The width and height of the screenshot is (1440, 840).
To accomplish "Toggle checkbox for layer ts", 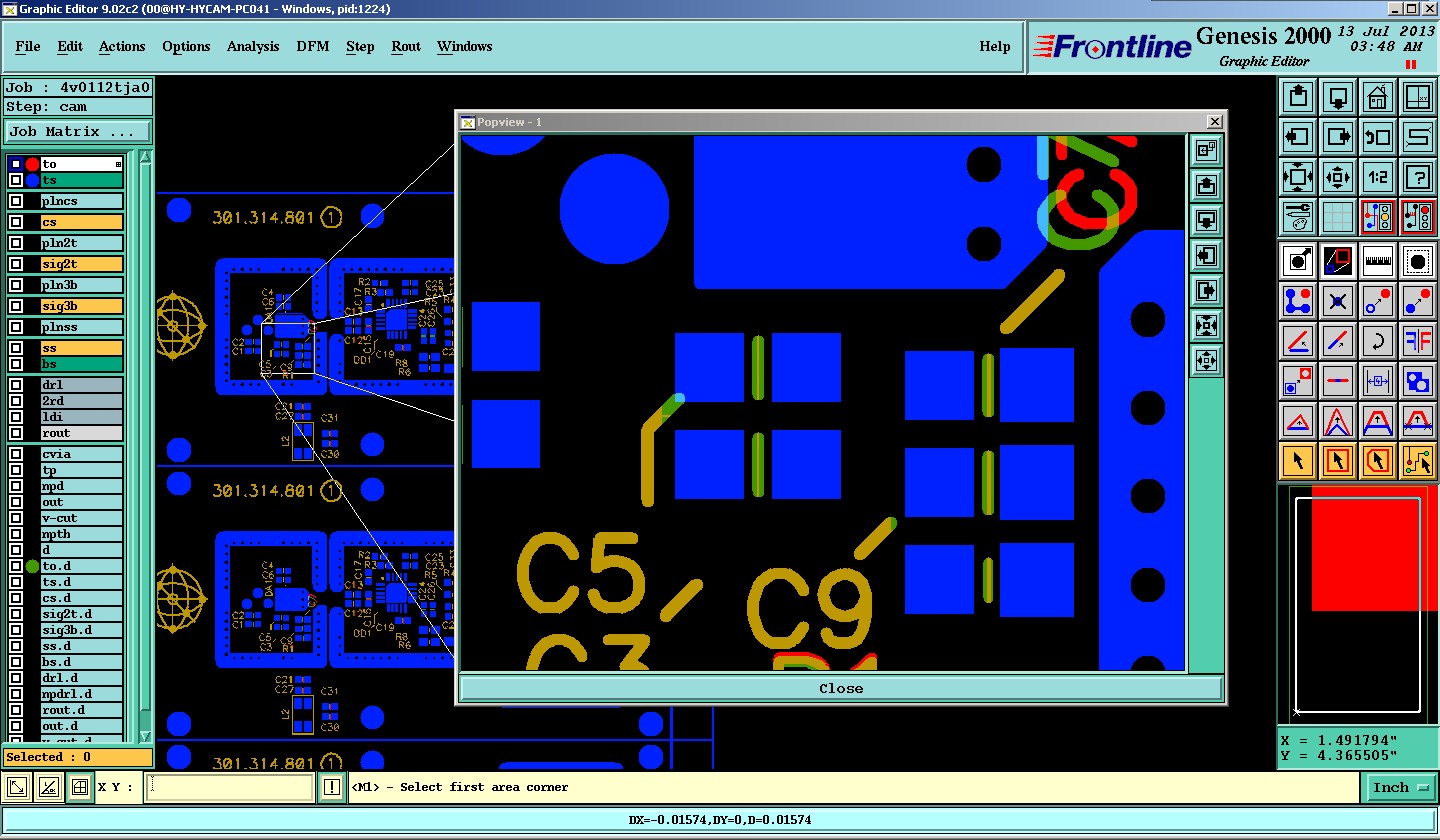I will pos(16,180).
